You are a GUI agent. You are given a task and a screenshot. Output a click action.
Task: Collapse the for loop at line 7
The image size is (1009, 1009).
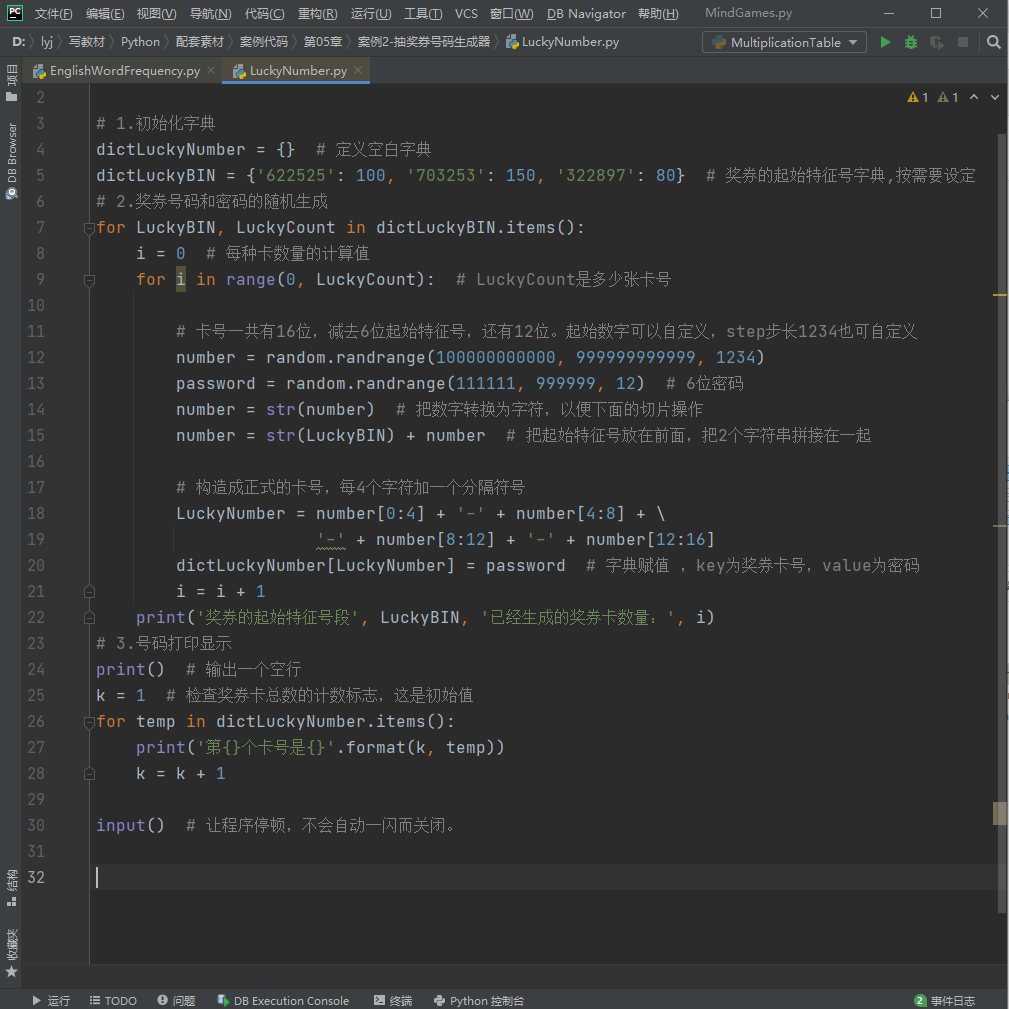point(89,228)
